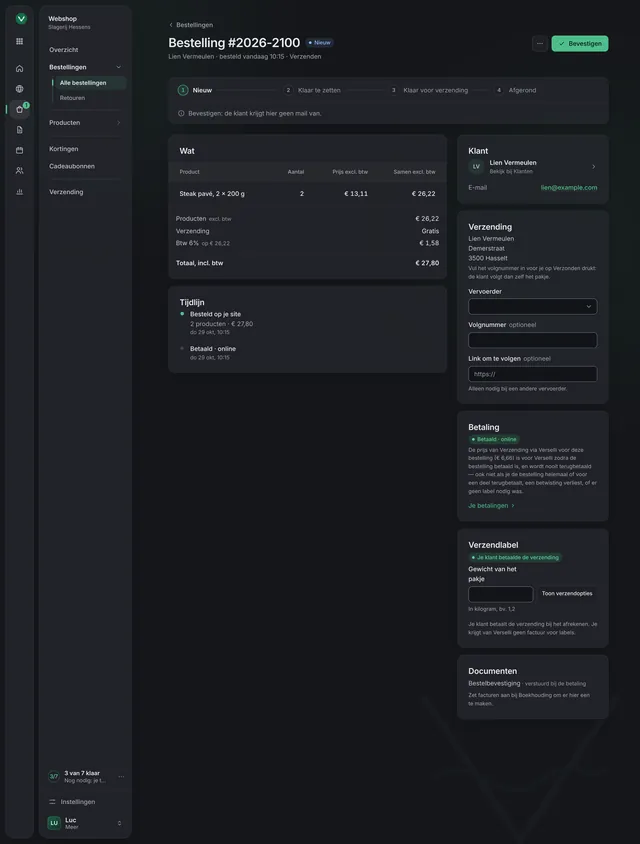Click the Betaald · online green badge
Image resolution: width=640 pixels, height=844 pixels.
coord(494,439)
